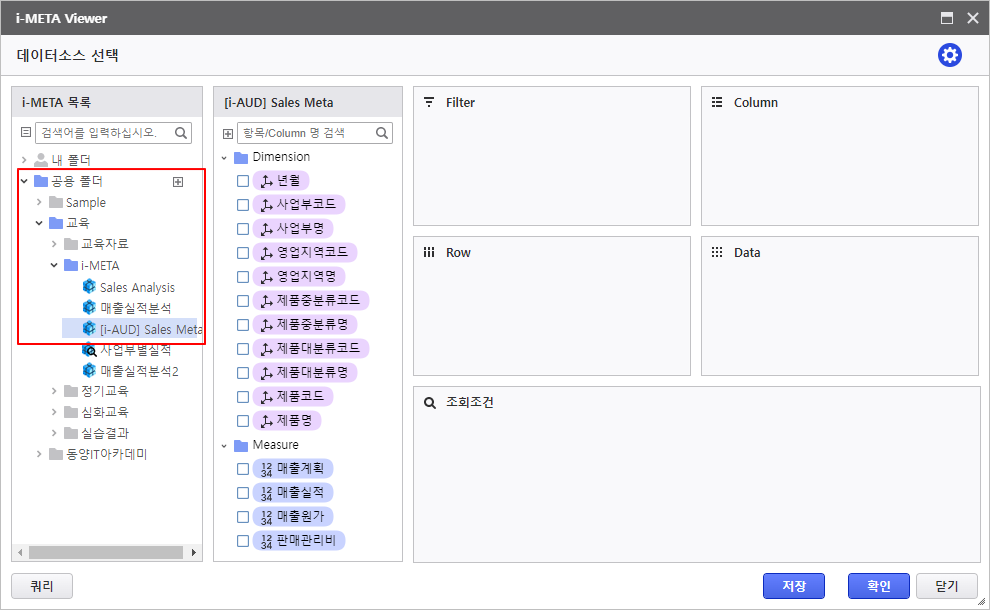Click the collapse icon left of i-META search

(x=26, y=133)
